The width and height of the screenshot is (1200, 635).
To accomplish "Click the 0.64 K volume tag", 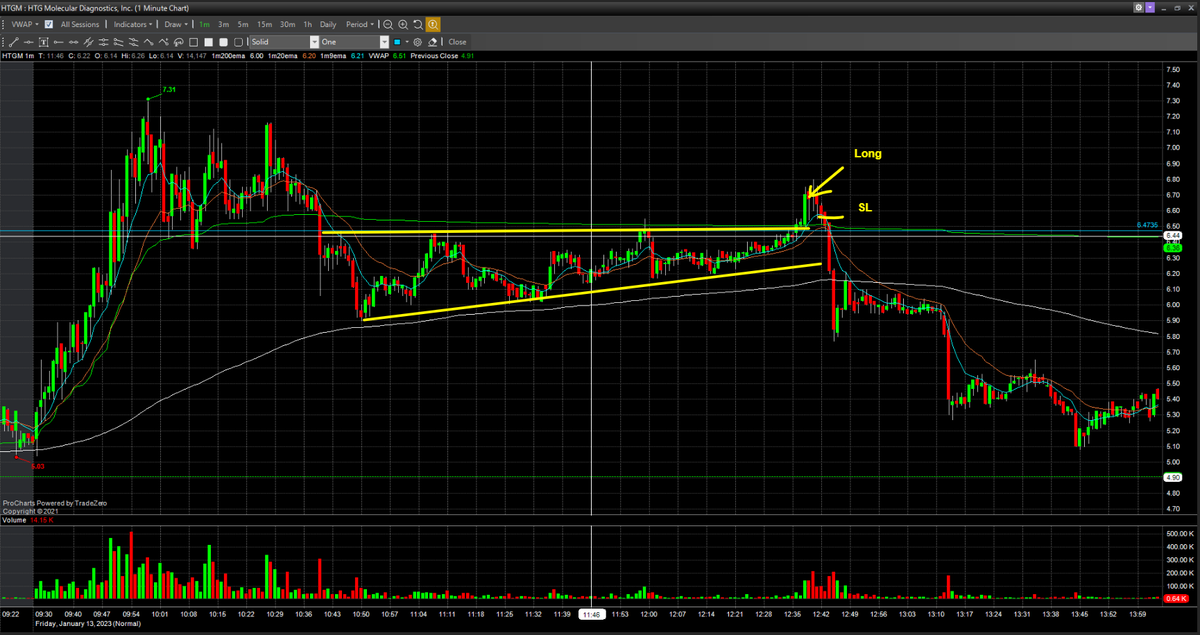I will click(x=1176, y=598).
